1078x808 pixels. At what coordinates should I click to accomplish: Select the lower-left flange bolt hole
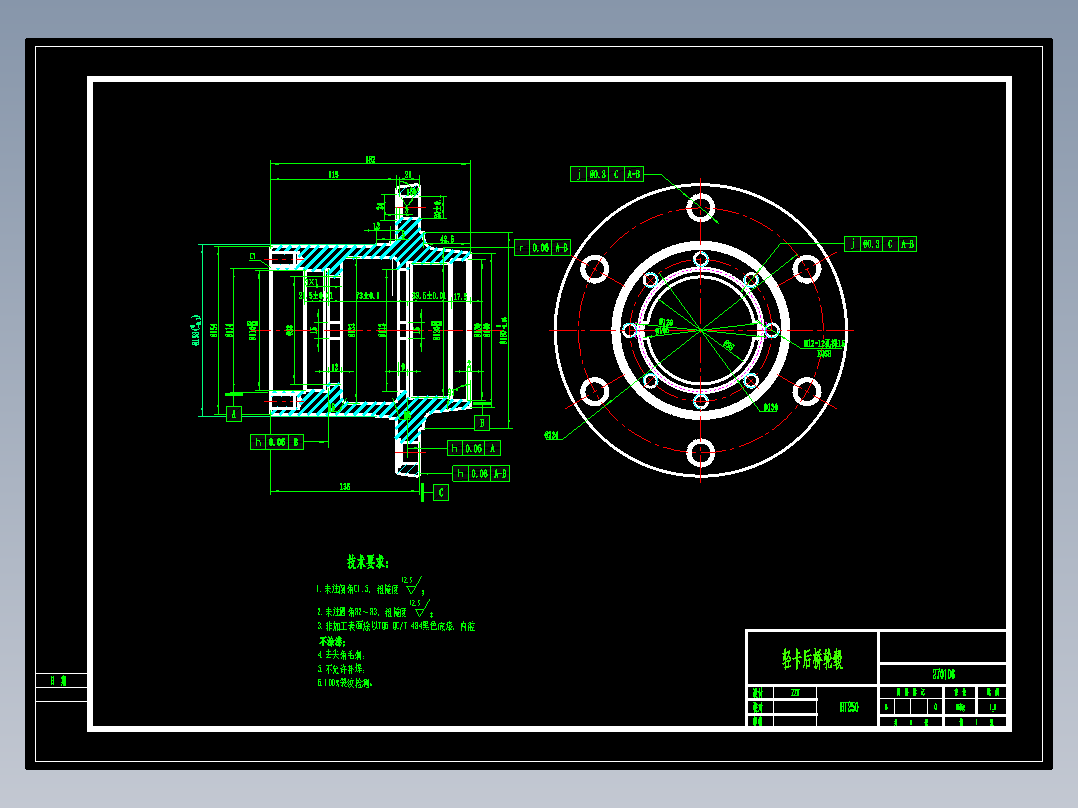click(x=594, y=391)
